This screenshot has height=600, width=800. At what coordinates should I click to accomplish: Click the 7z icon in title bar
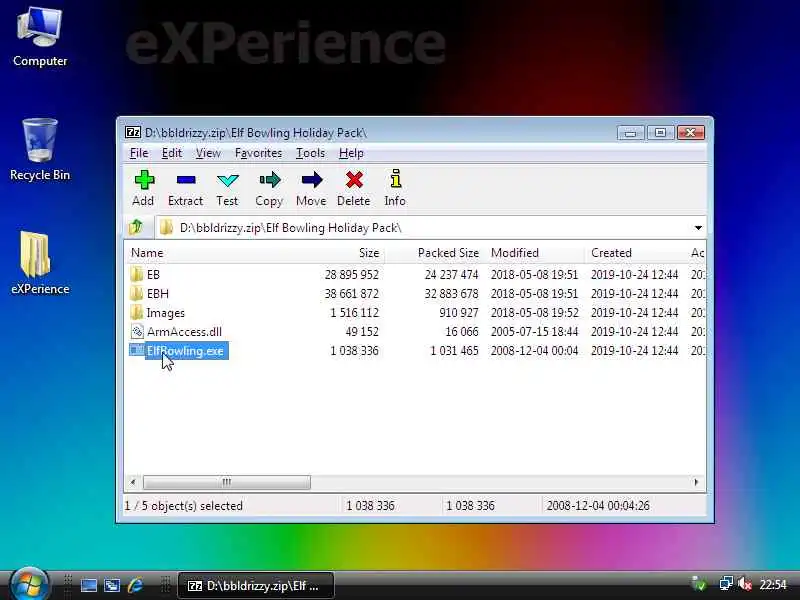pos(133,133)
